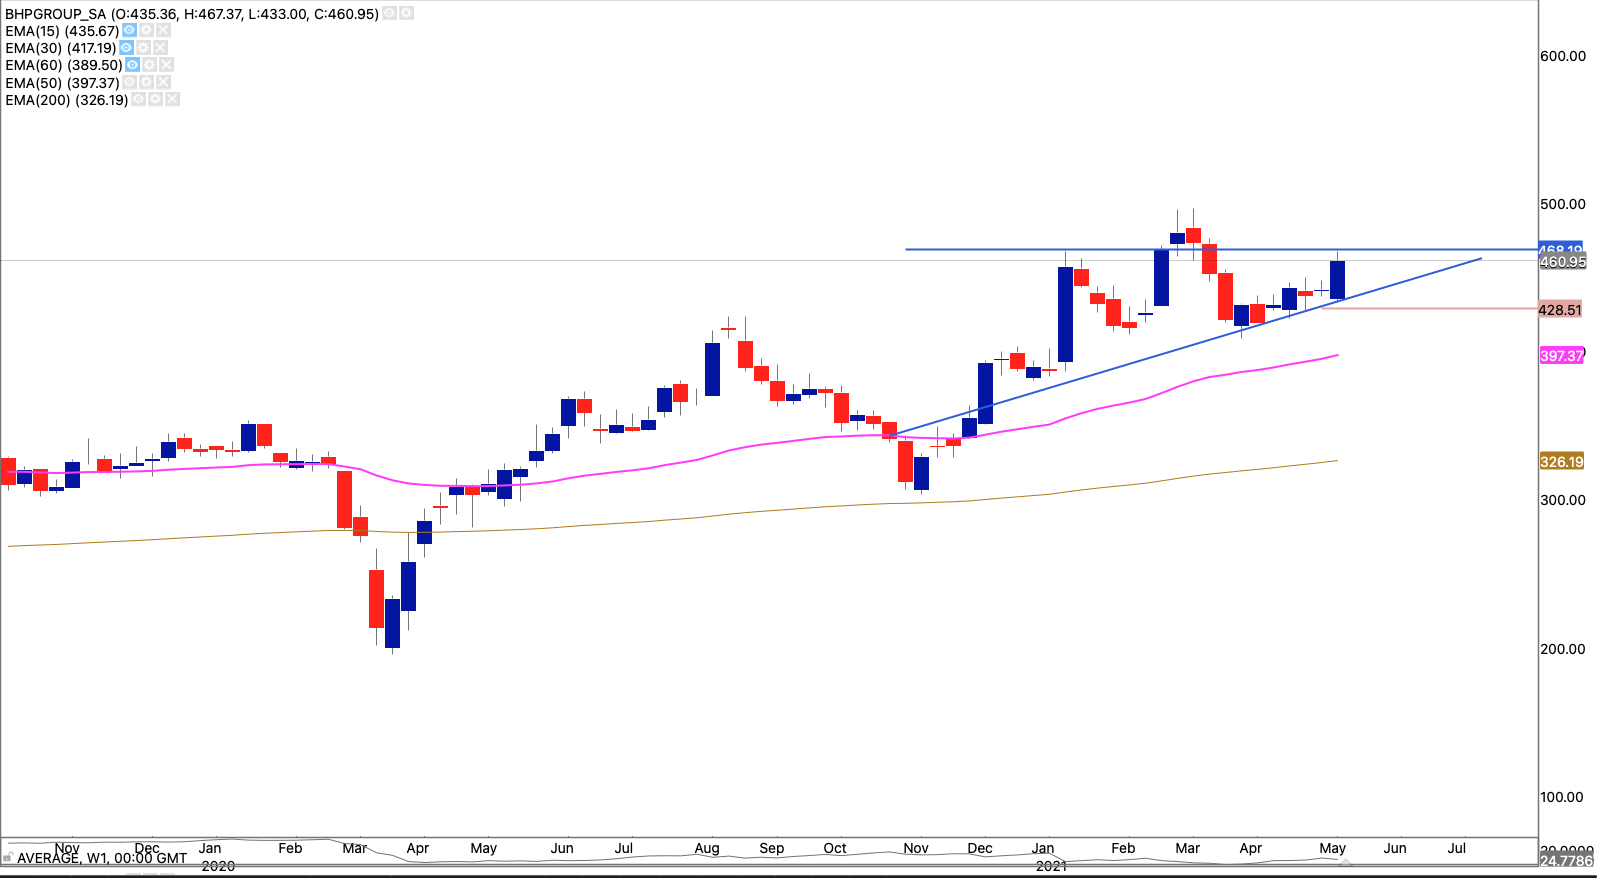
Task: Remove the EMA(60) indicator
Action: [x=166, y=65]
